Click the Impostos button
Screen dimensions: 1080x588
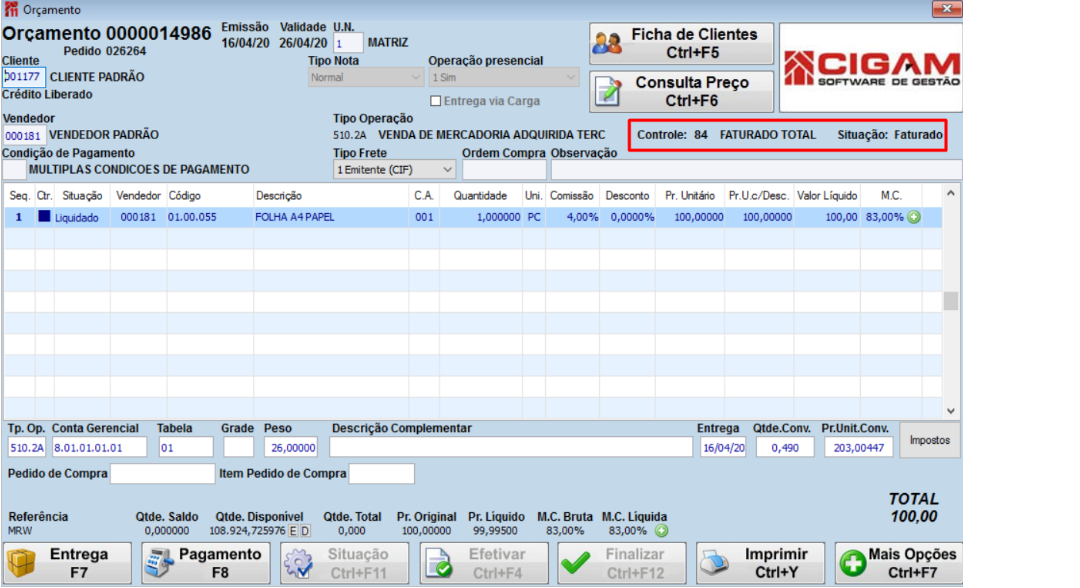[x=929, y=440]
